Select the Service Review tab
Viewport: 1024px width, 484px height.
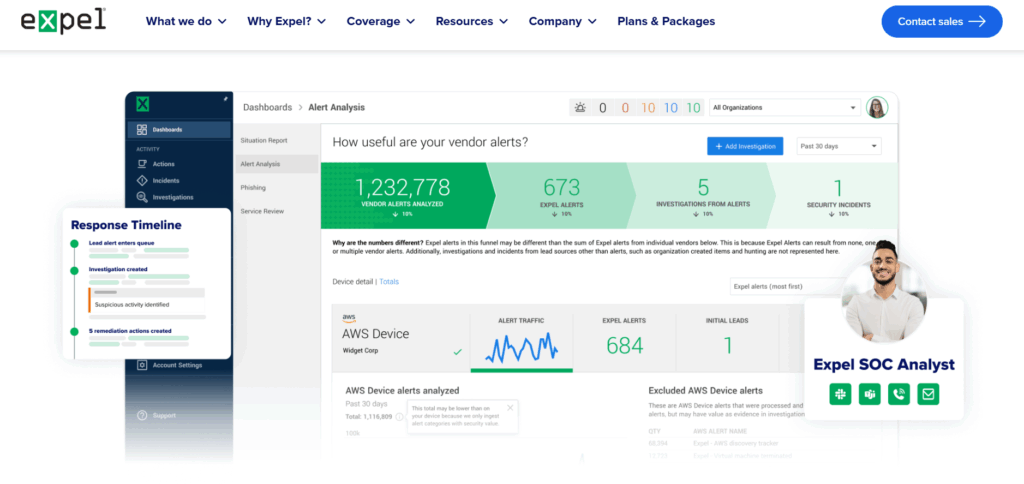click(262, 211)
